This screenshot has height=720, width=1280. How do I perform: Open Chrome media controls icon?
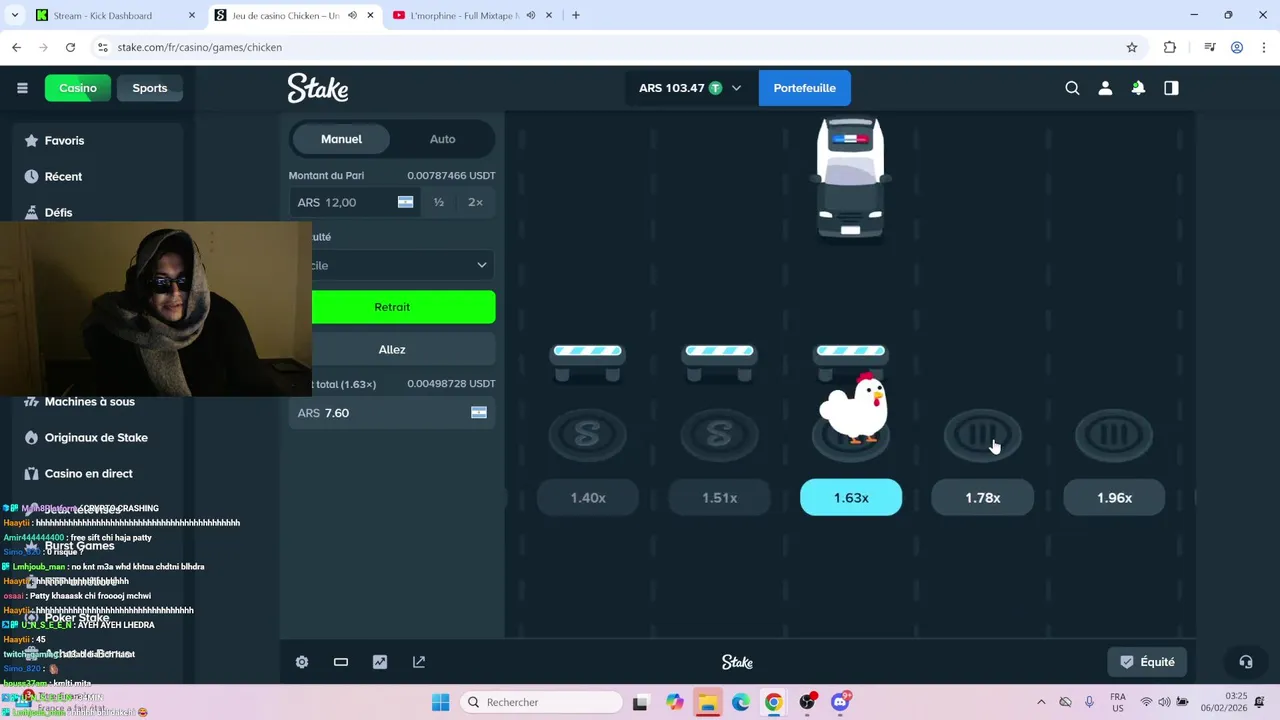[x=1209, y=47]
